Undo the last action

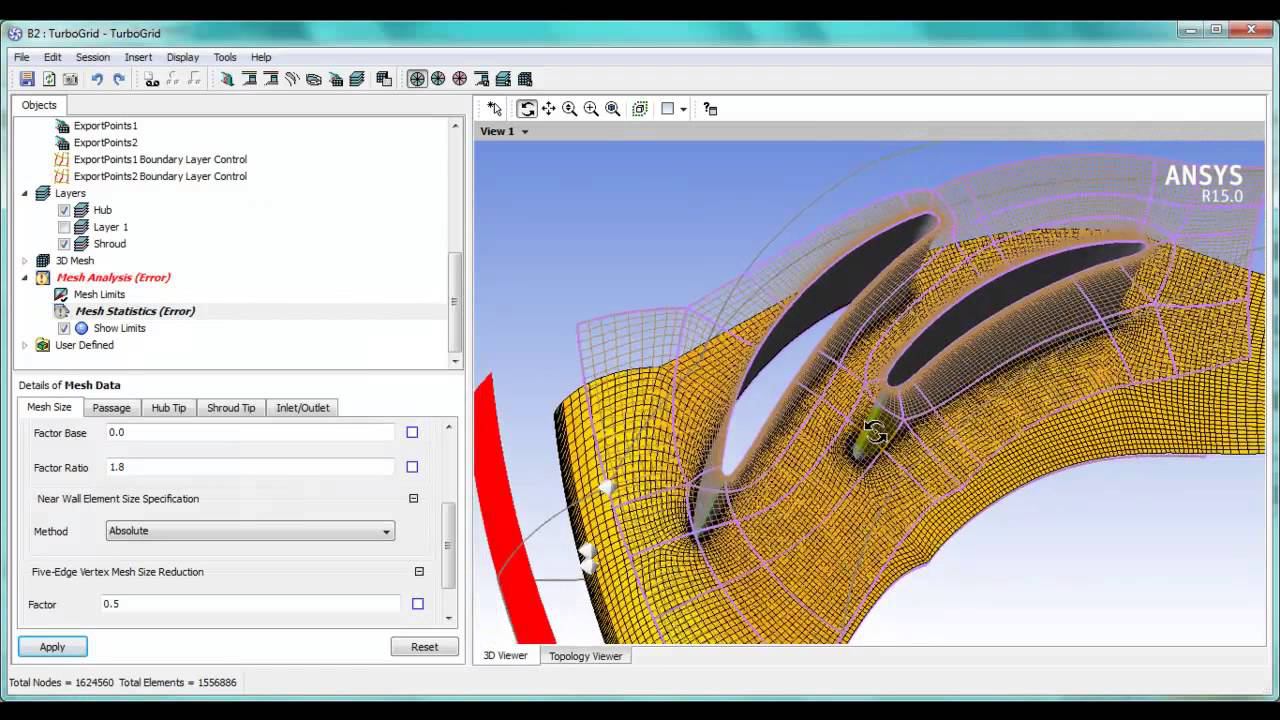(97, 79)
